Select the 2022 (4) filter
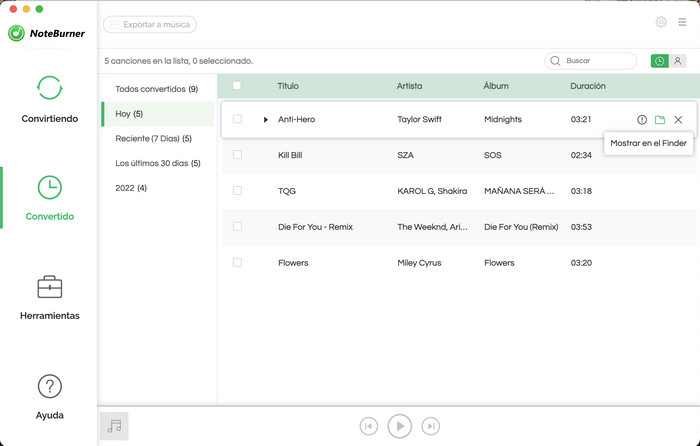The image size is (700, 446). pyautogui.click(x=131, y=188)
